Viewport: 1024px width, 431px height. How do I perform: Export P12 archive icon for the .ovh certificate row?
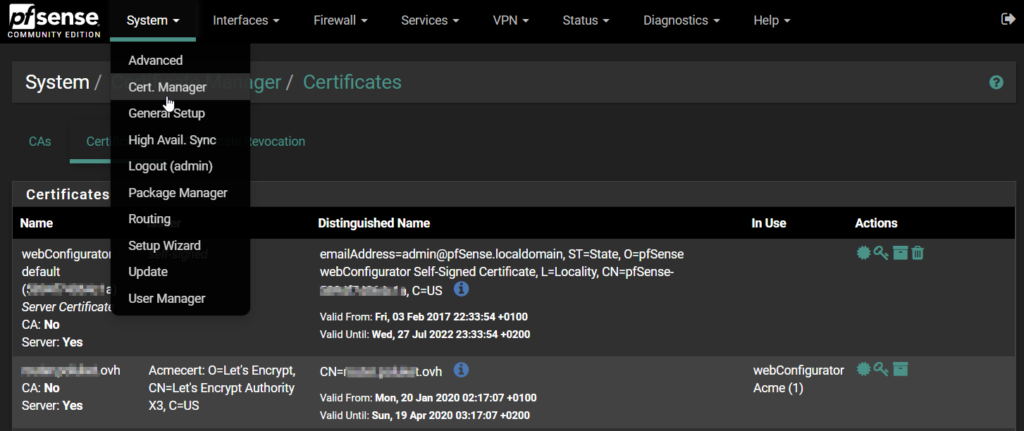(x=900, y=370)
